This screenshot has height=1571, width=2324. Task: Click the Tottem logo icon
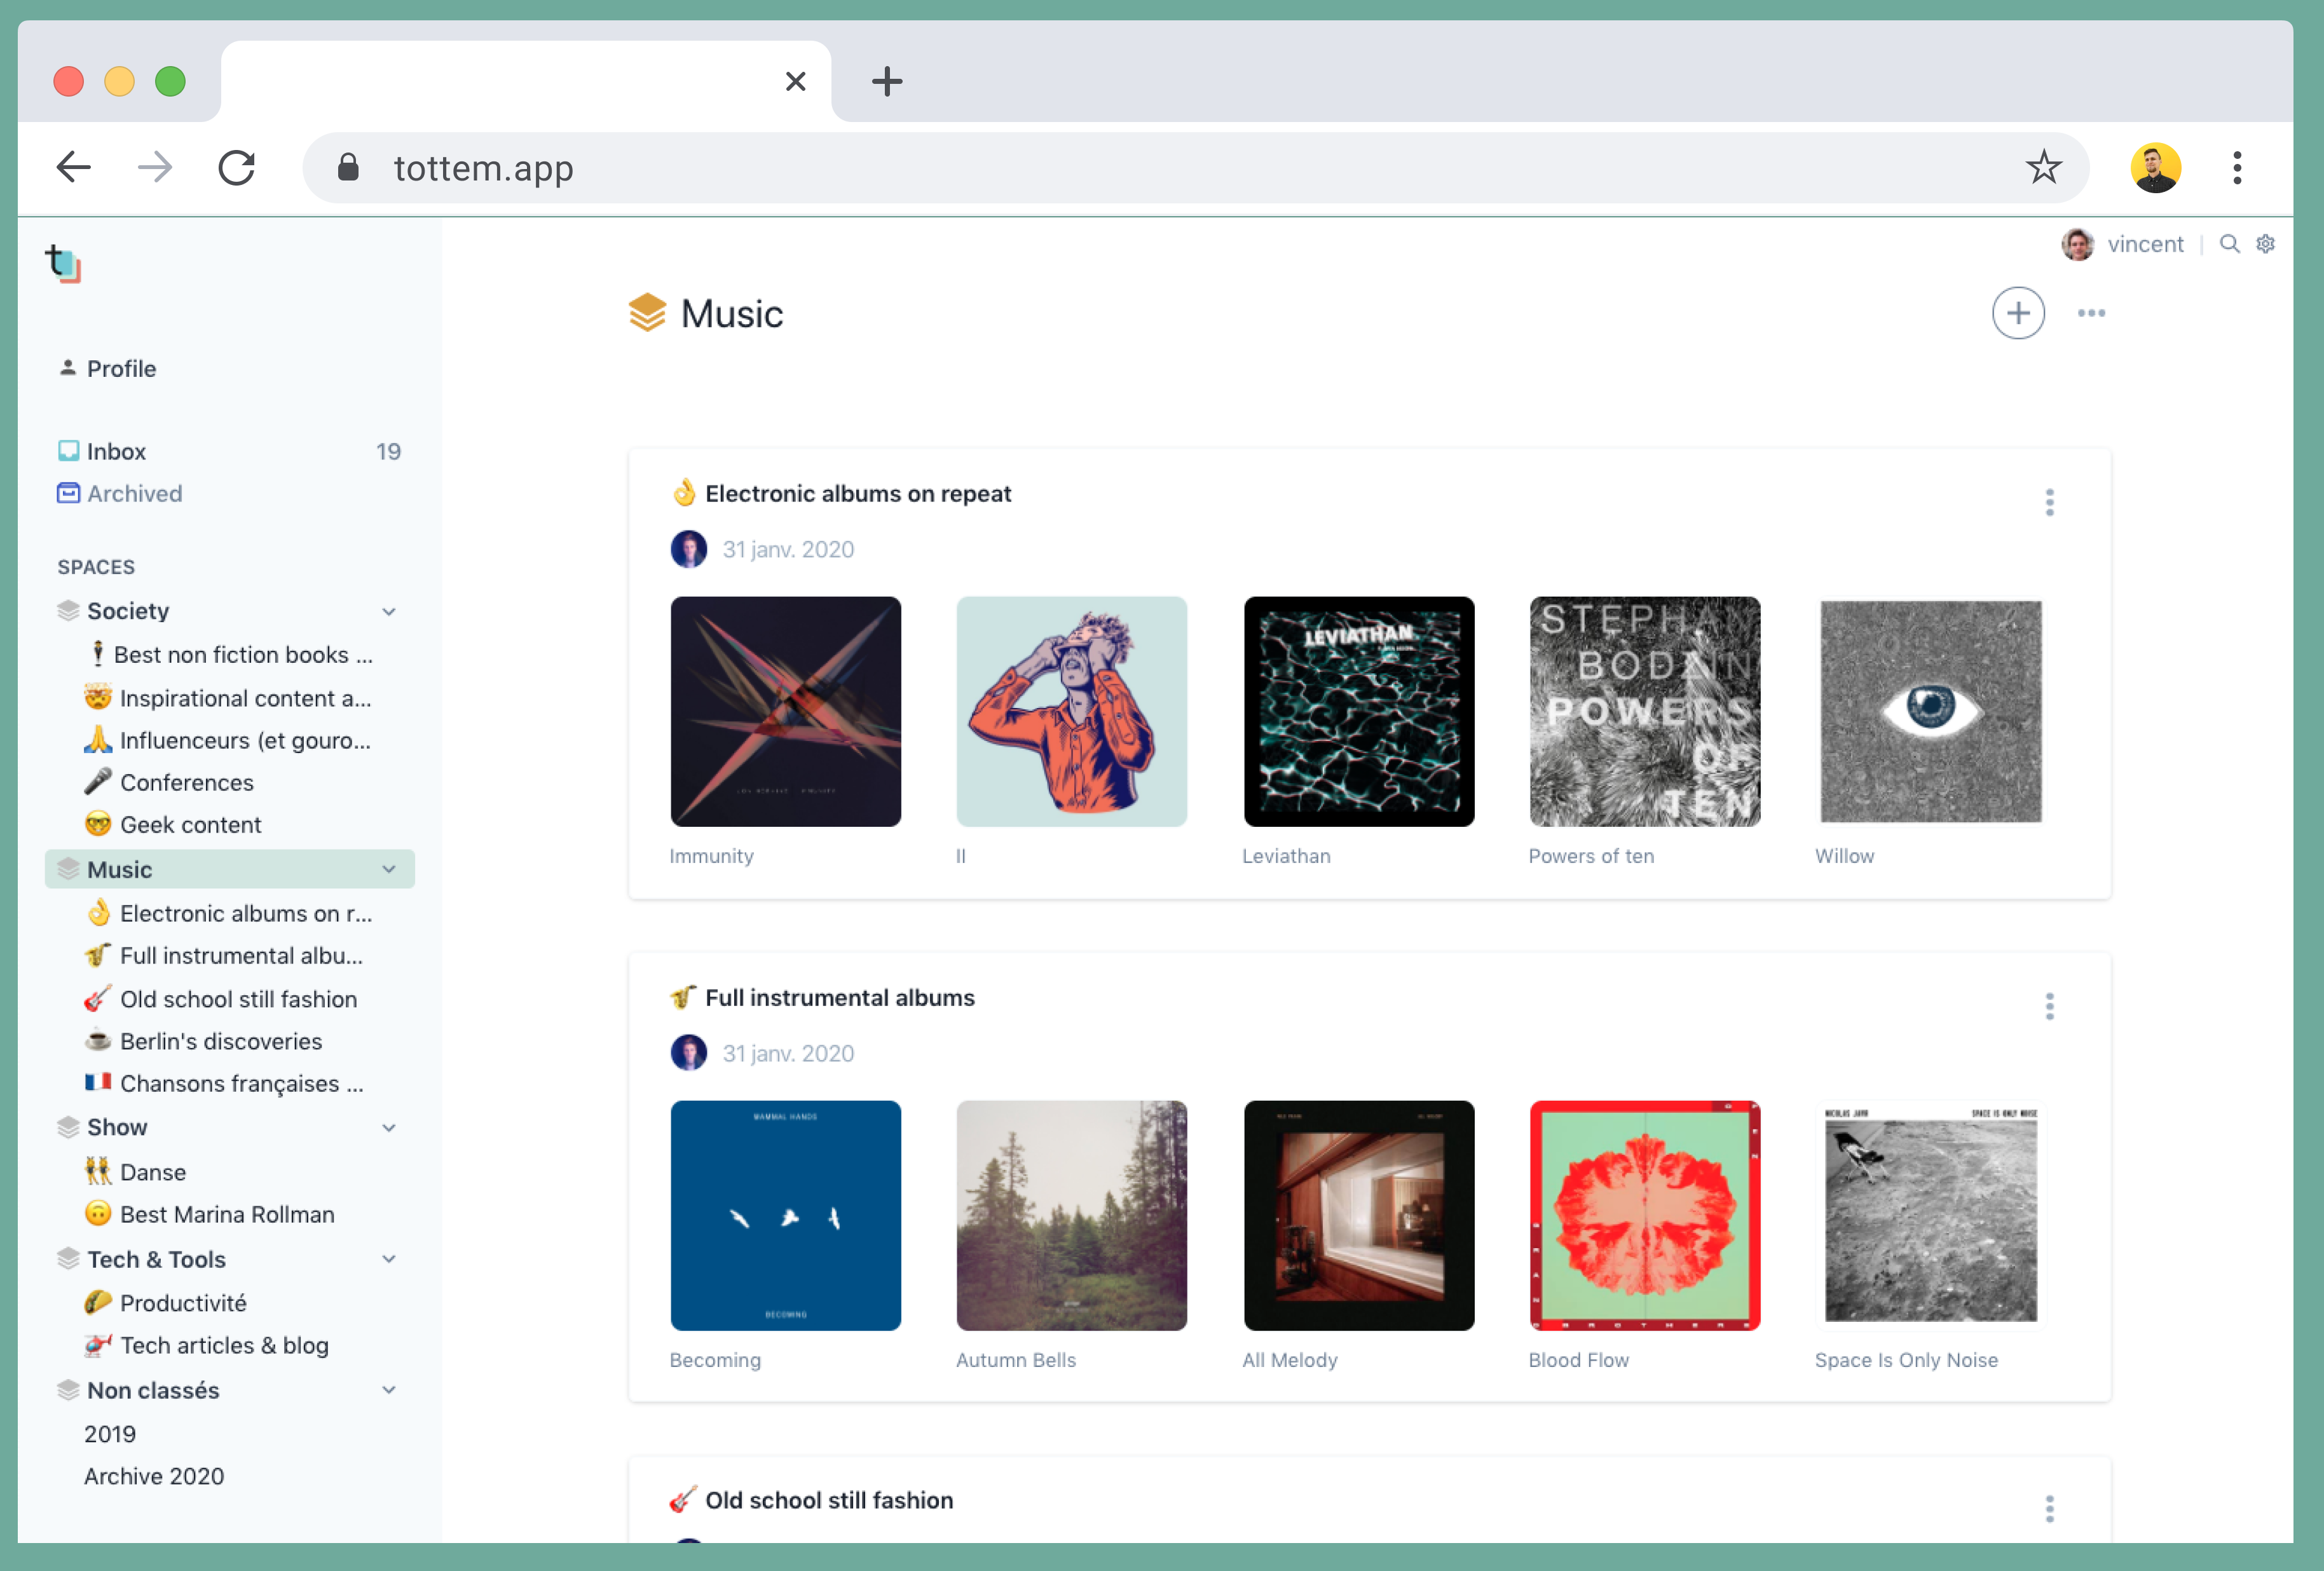pyautogui.click(x=64, y=264)
